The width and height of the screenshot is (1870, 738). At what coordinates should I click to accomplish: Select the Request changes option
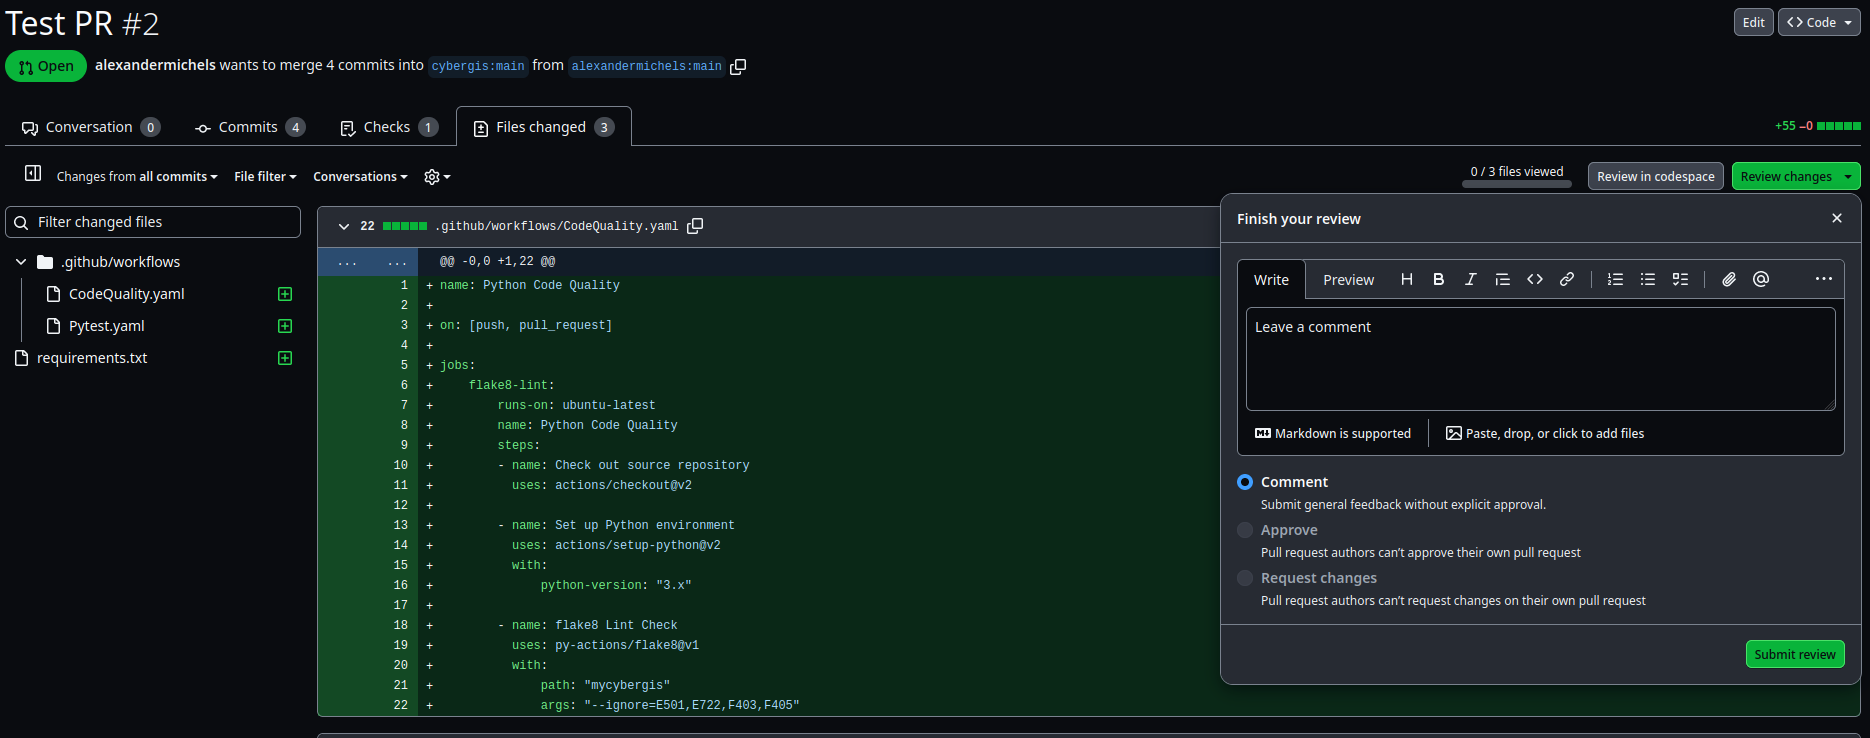tap(1245, 578)
